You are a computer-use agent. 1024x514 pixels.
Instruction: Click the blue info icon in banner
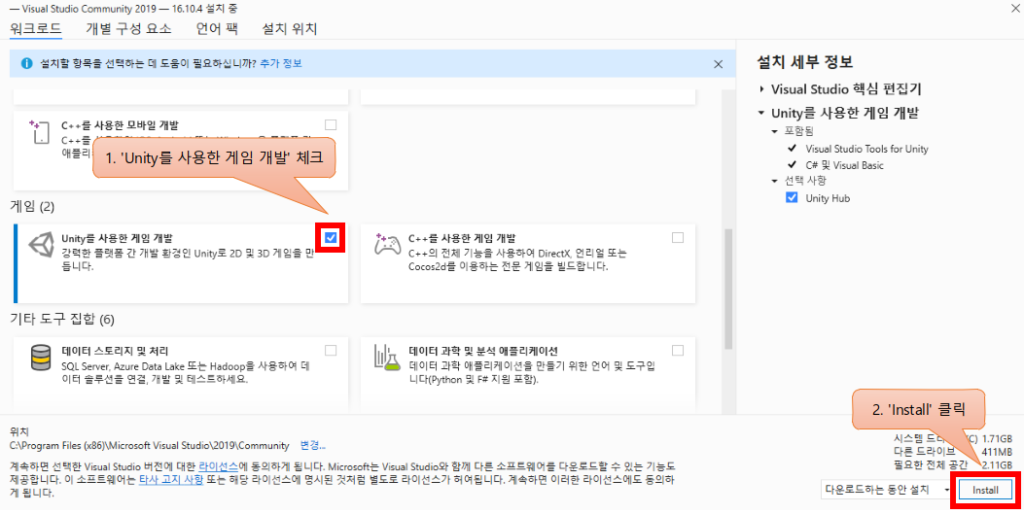click(x=27, y=63)
